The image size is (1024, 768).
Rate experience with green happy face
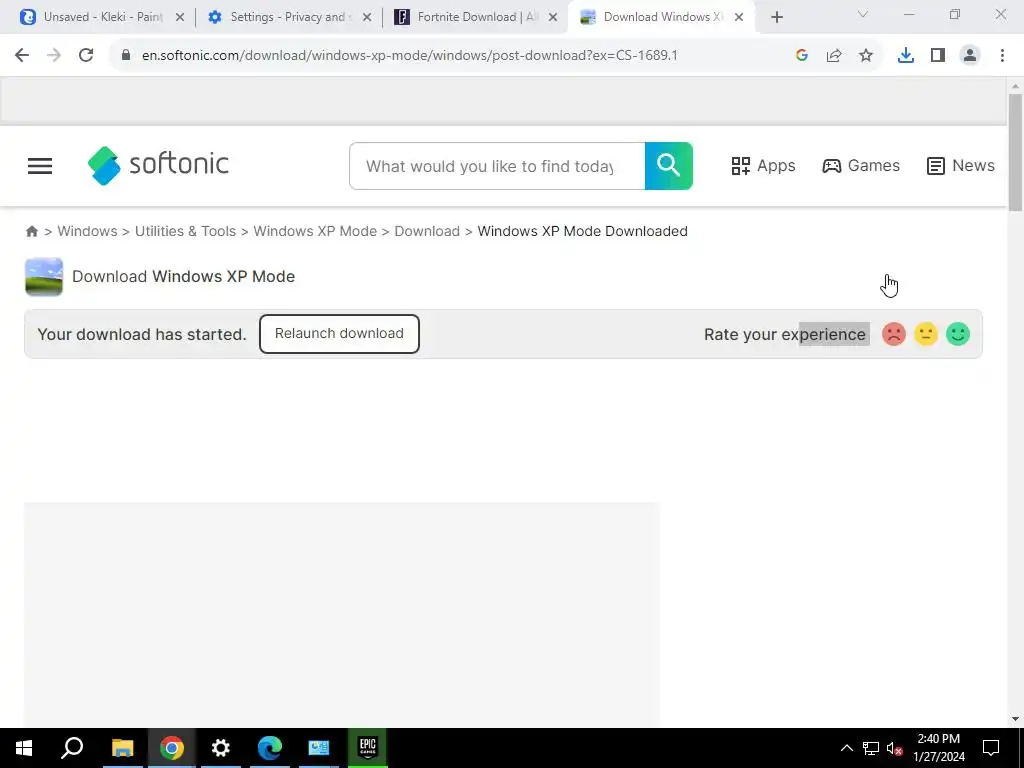coord(958,334)
